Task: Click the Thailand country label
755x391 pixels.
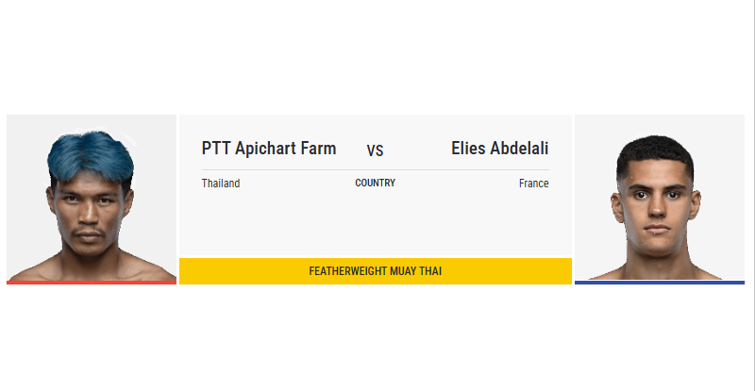Action: 221,183
